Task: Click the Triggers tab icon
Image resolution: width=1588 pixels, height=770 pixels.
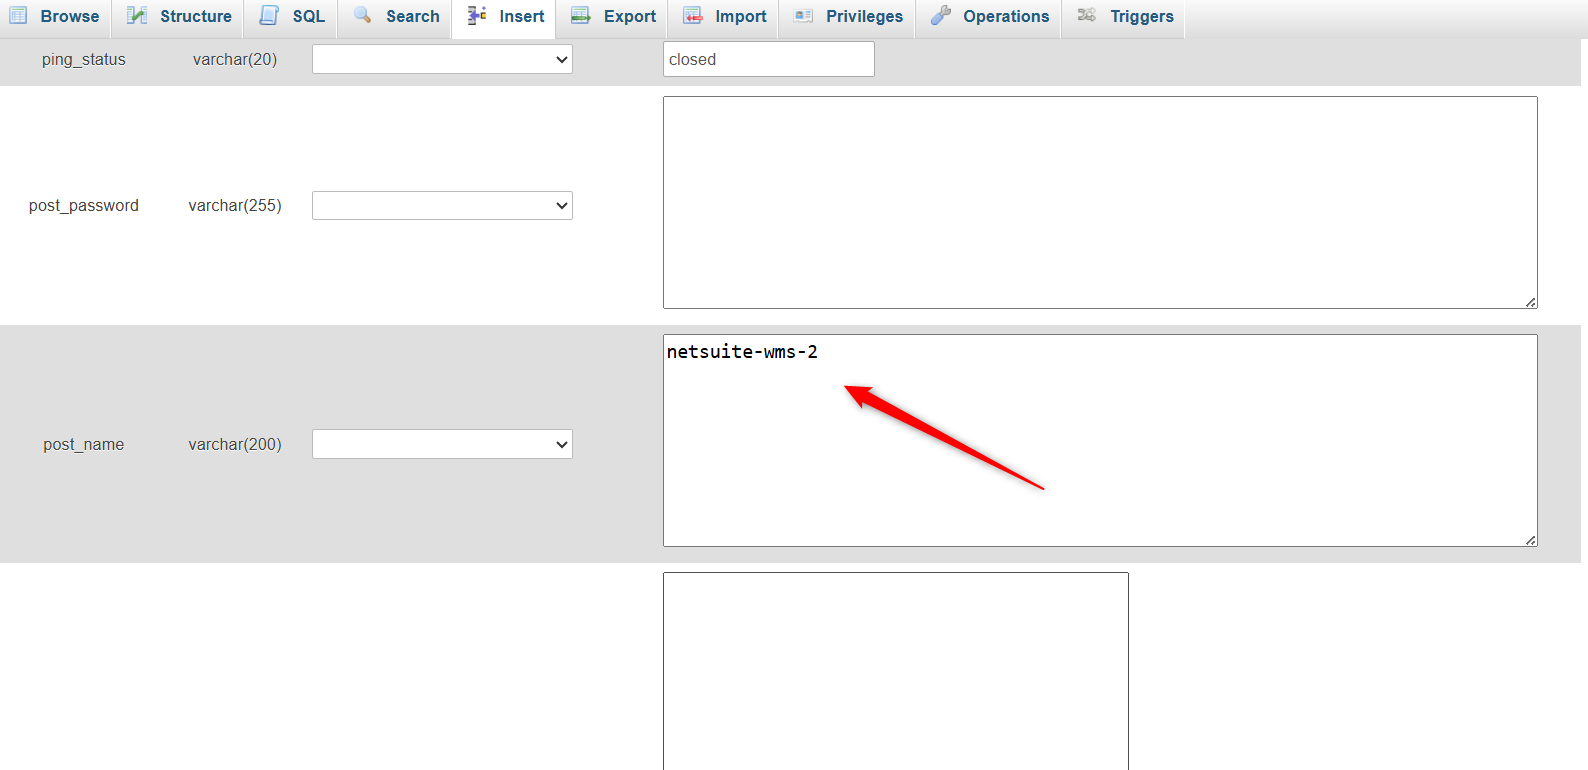Action: pyautogui.click(x=1087, y=15)
